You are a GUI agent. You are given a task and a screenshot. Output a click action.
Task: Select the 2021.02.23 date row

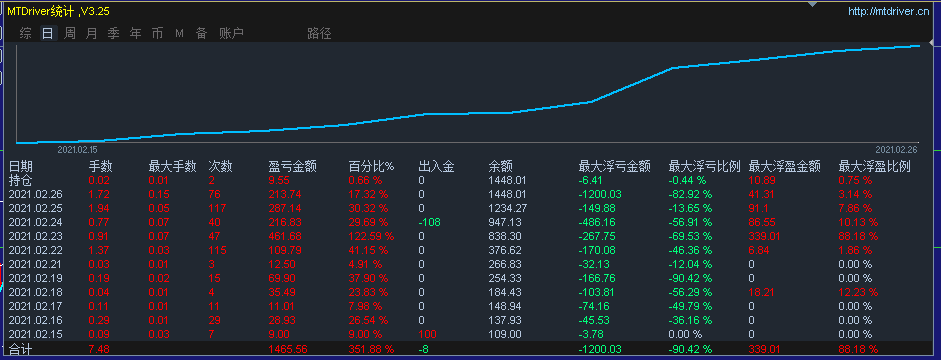coord(35,236)
